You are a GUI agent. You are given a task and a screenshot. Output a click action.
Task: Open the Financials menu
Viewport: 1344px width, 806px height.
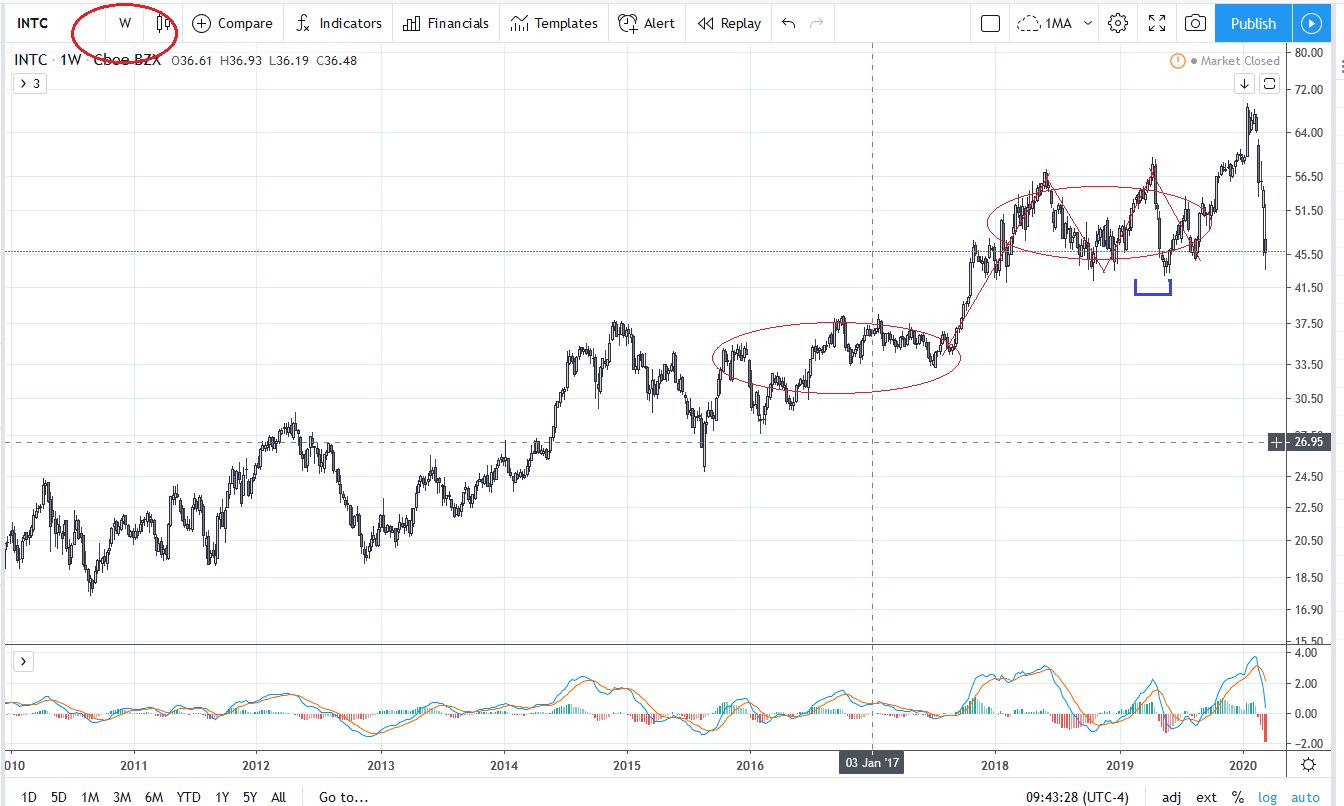click(x=446, y=23)
